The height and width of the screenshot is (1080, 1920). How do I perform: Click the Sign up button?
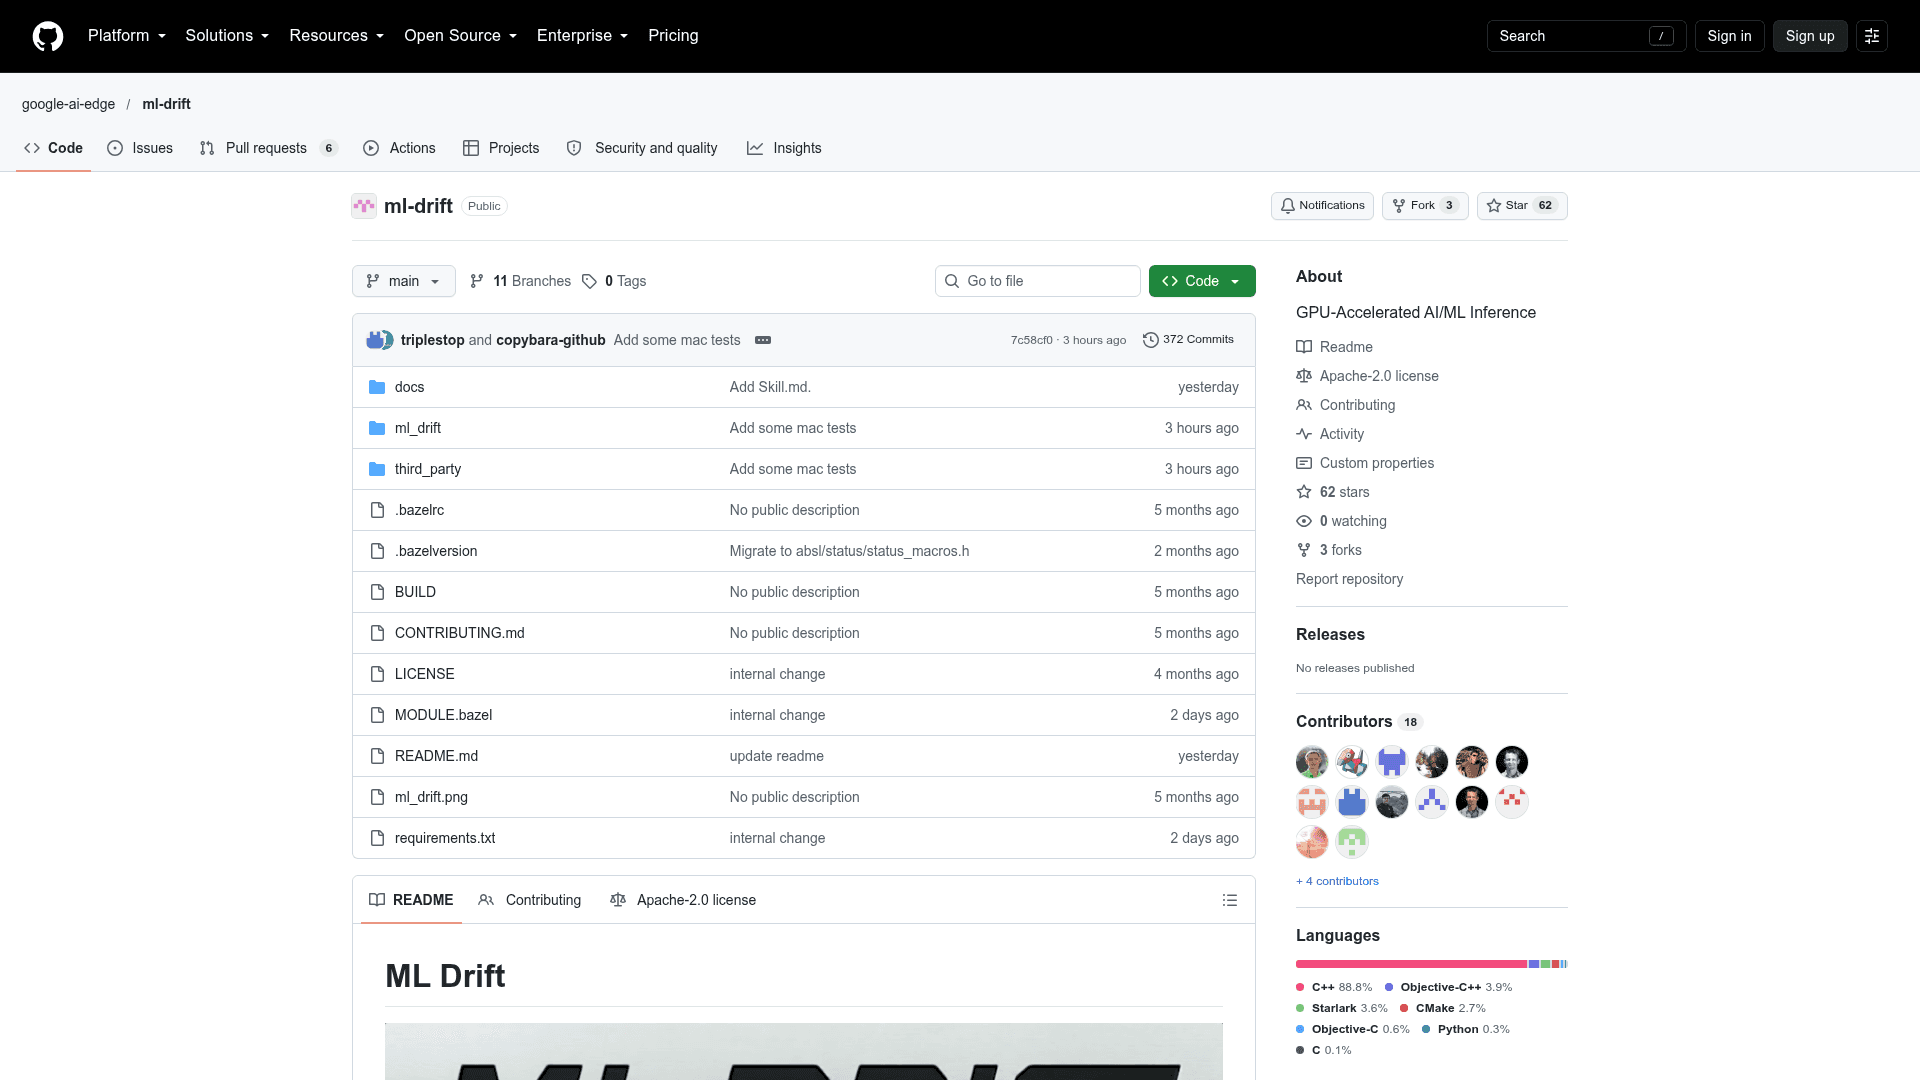point(1810,36)
